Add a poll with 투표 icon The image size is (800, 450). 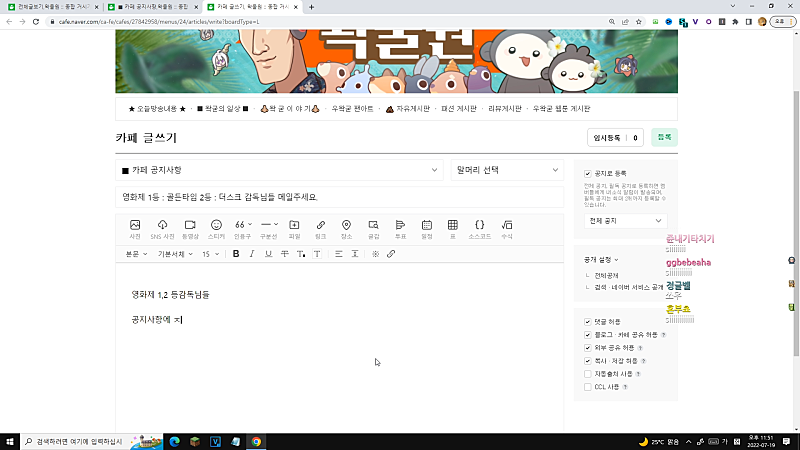coord(401,229)
